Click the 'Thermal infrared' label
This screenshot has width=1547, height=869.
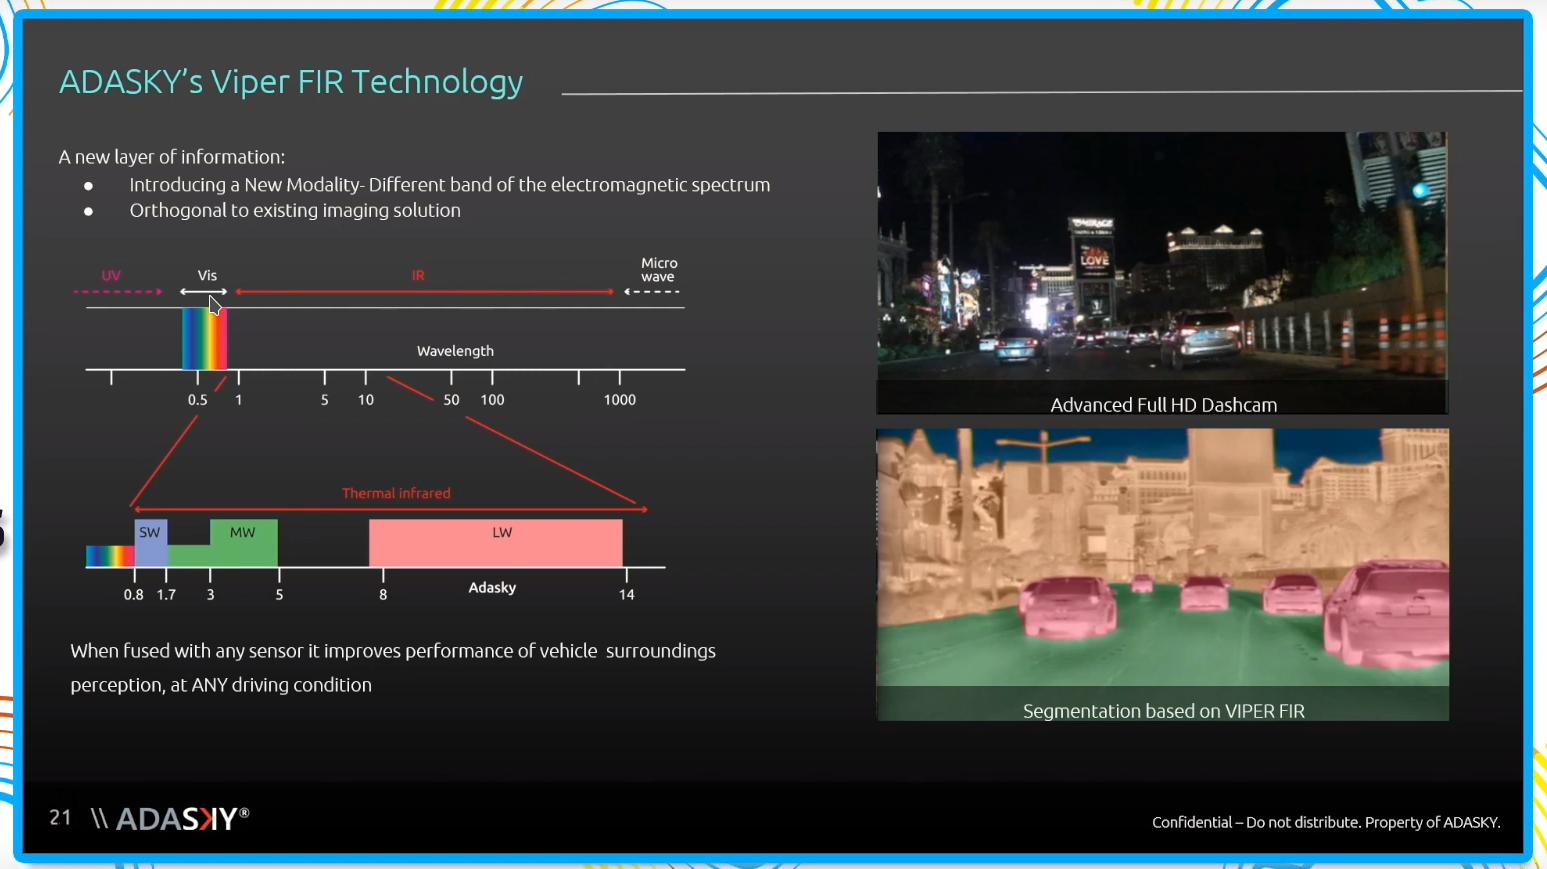coord(396,493)
